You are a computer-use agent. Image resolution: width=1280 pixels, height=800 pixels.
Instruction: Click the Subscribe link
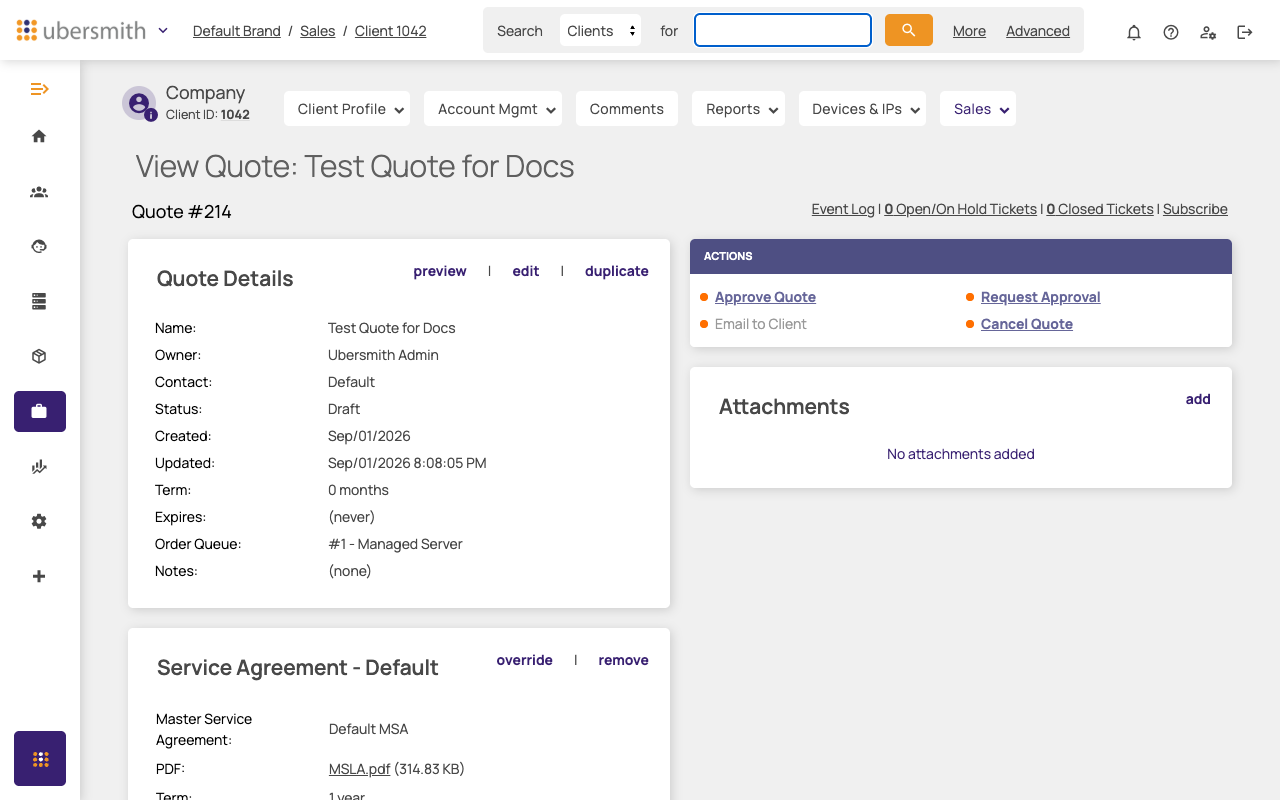coord(1195,209)
